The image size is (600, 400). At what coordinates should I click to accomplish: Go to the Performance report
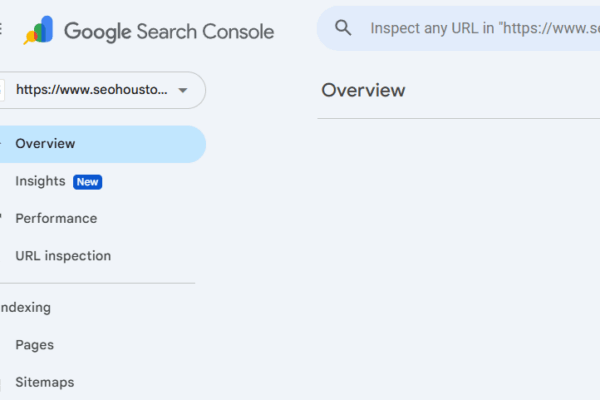(56, 218)
